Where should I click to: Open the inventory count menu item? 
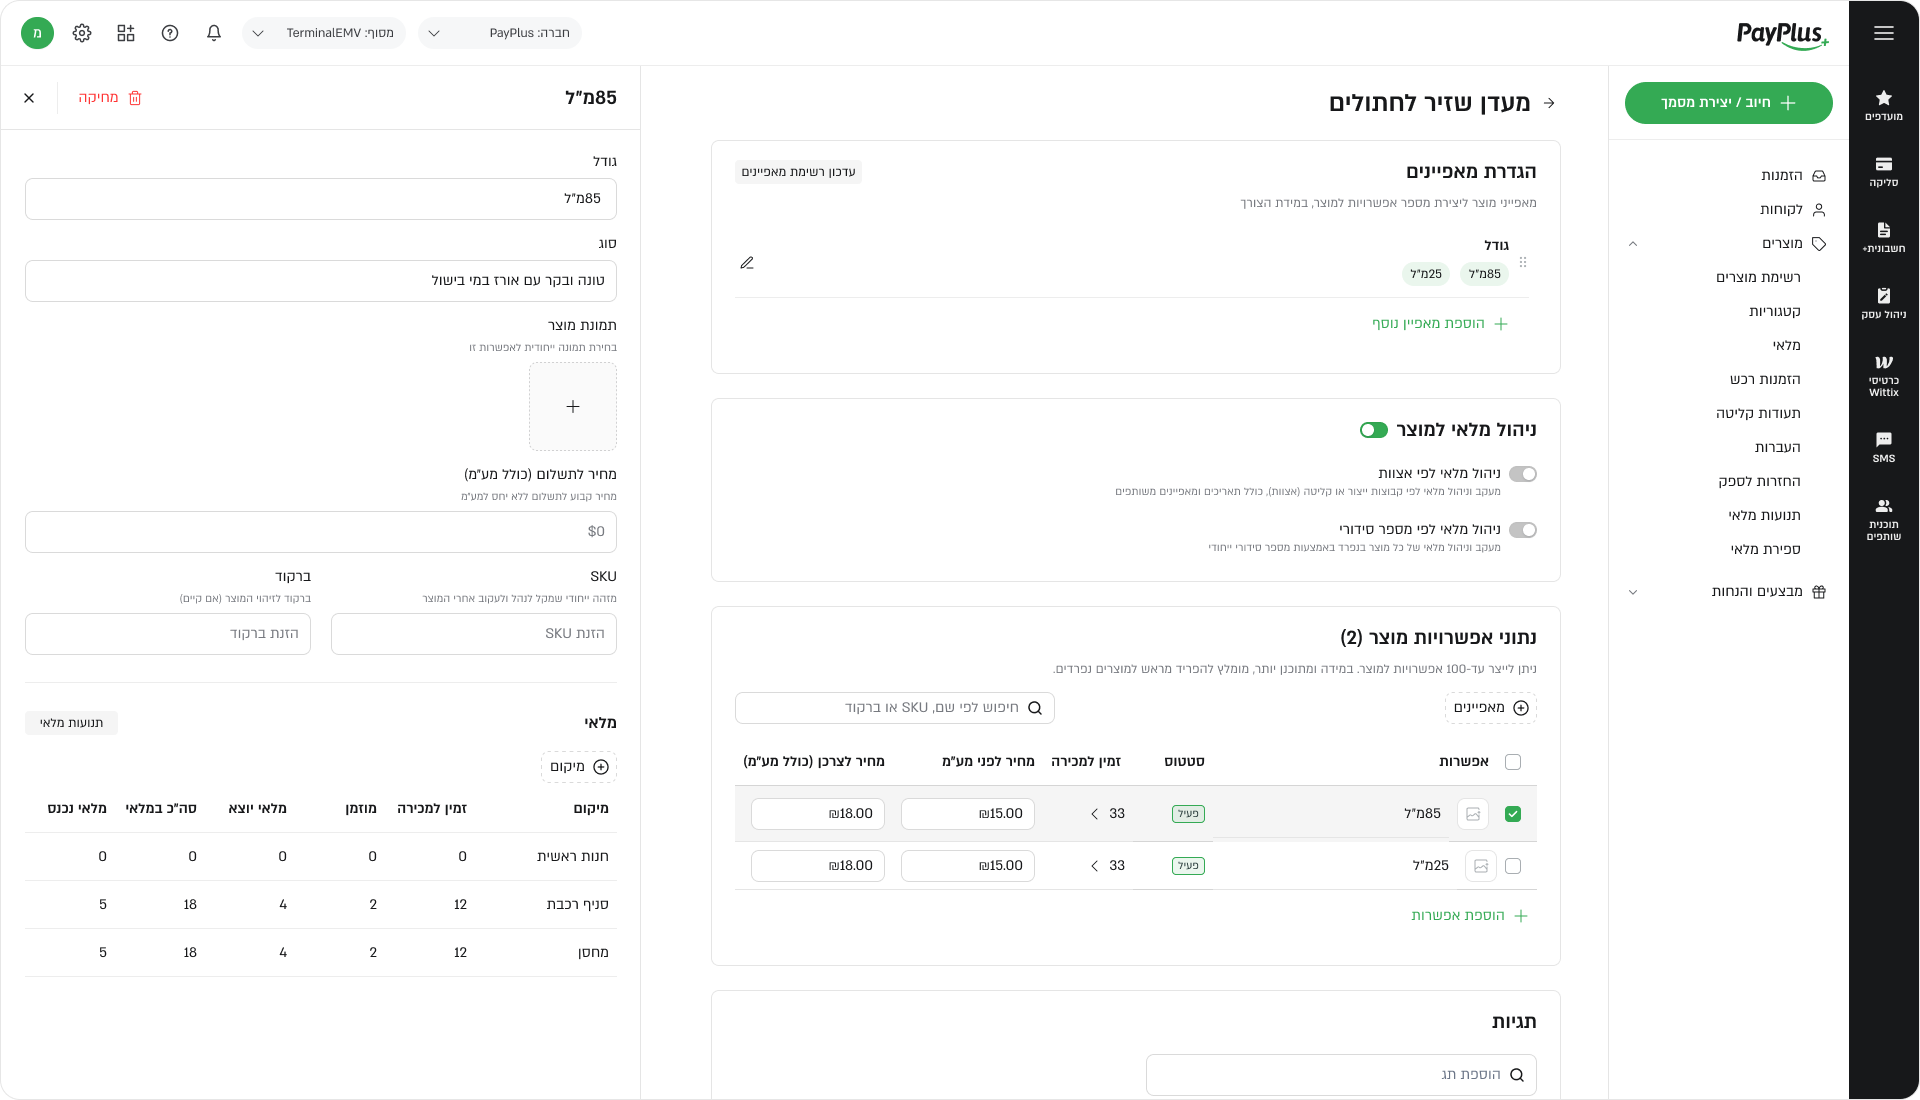click(1765, 550)
